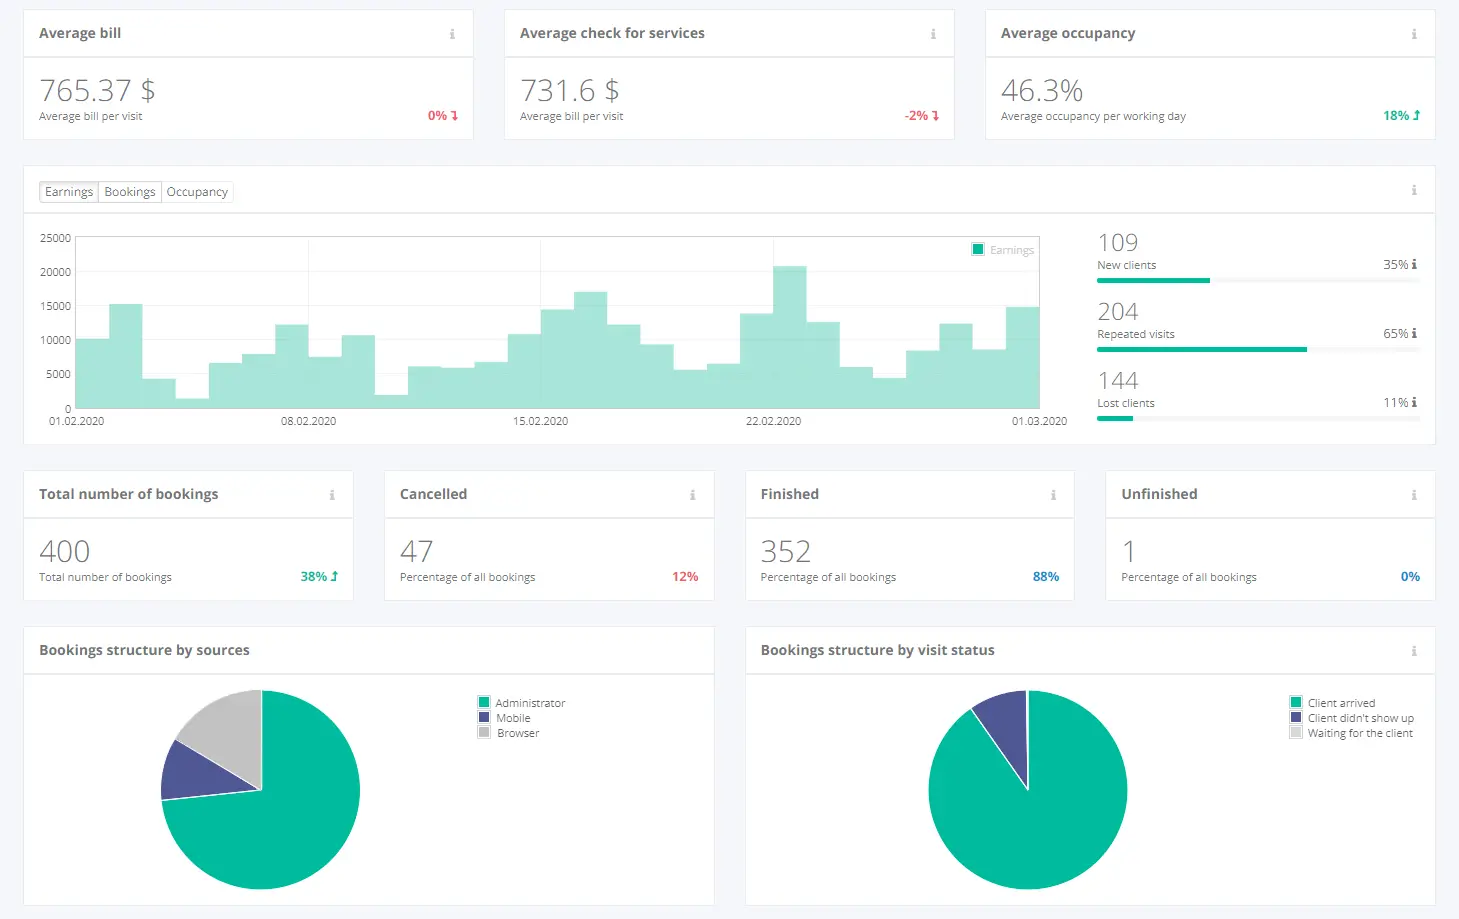The image size is (1459, 919).
Task: Switch chart to the Bookings tab
Action: coord(130,192)
